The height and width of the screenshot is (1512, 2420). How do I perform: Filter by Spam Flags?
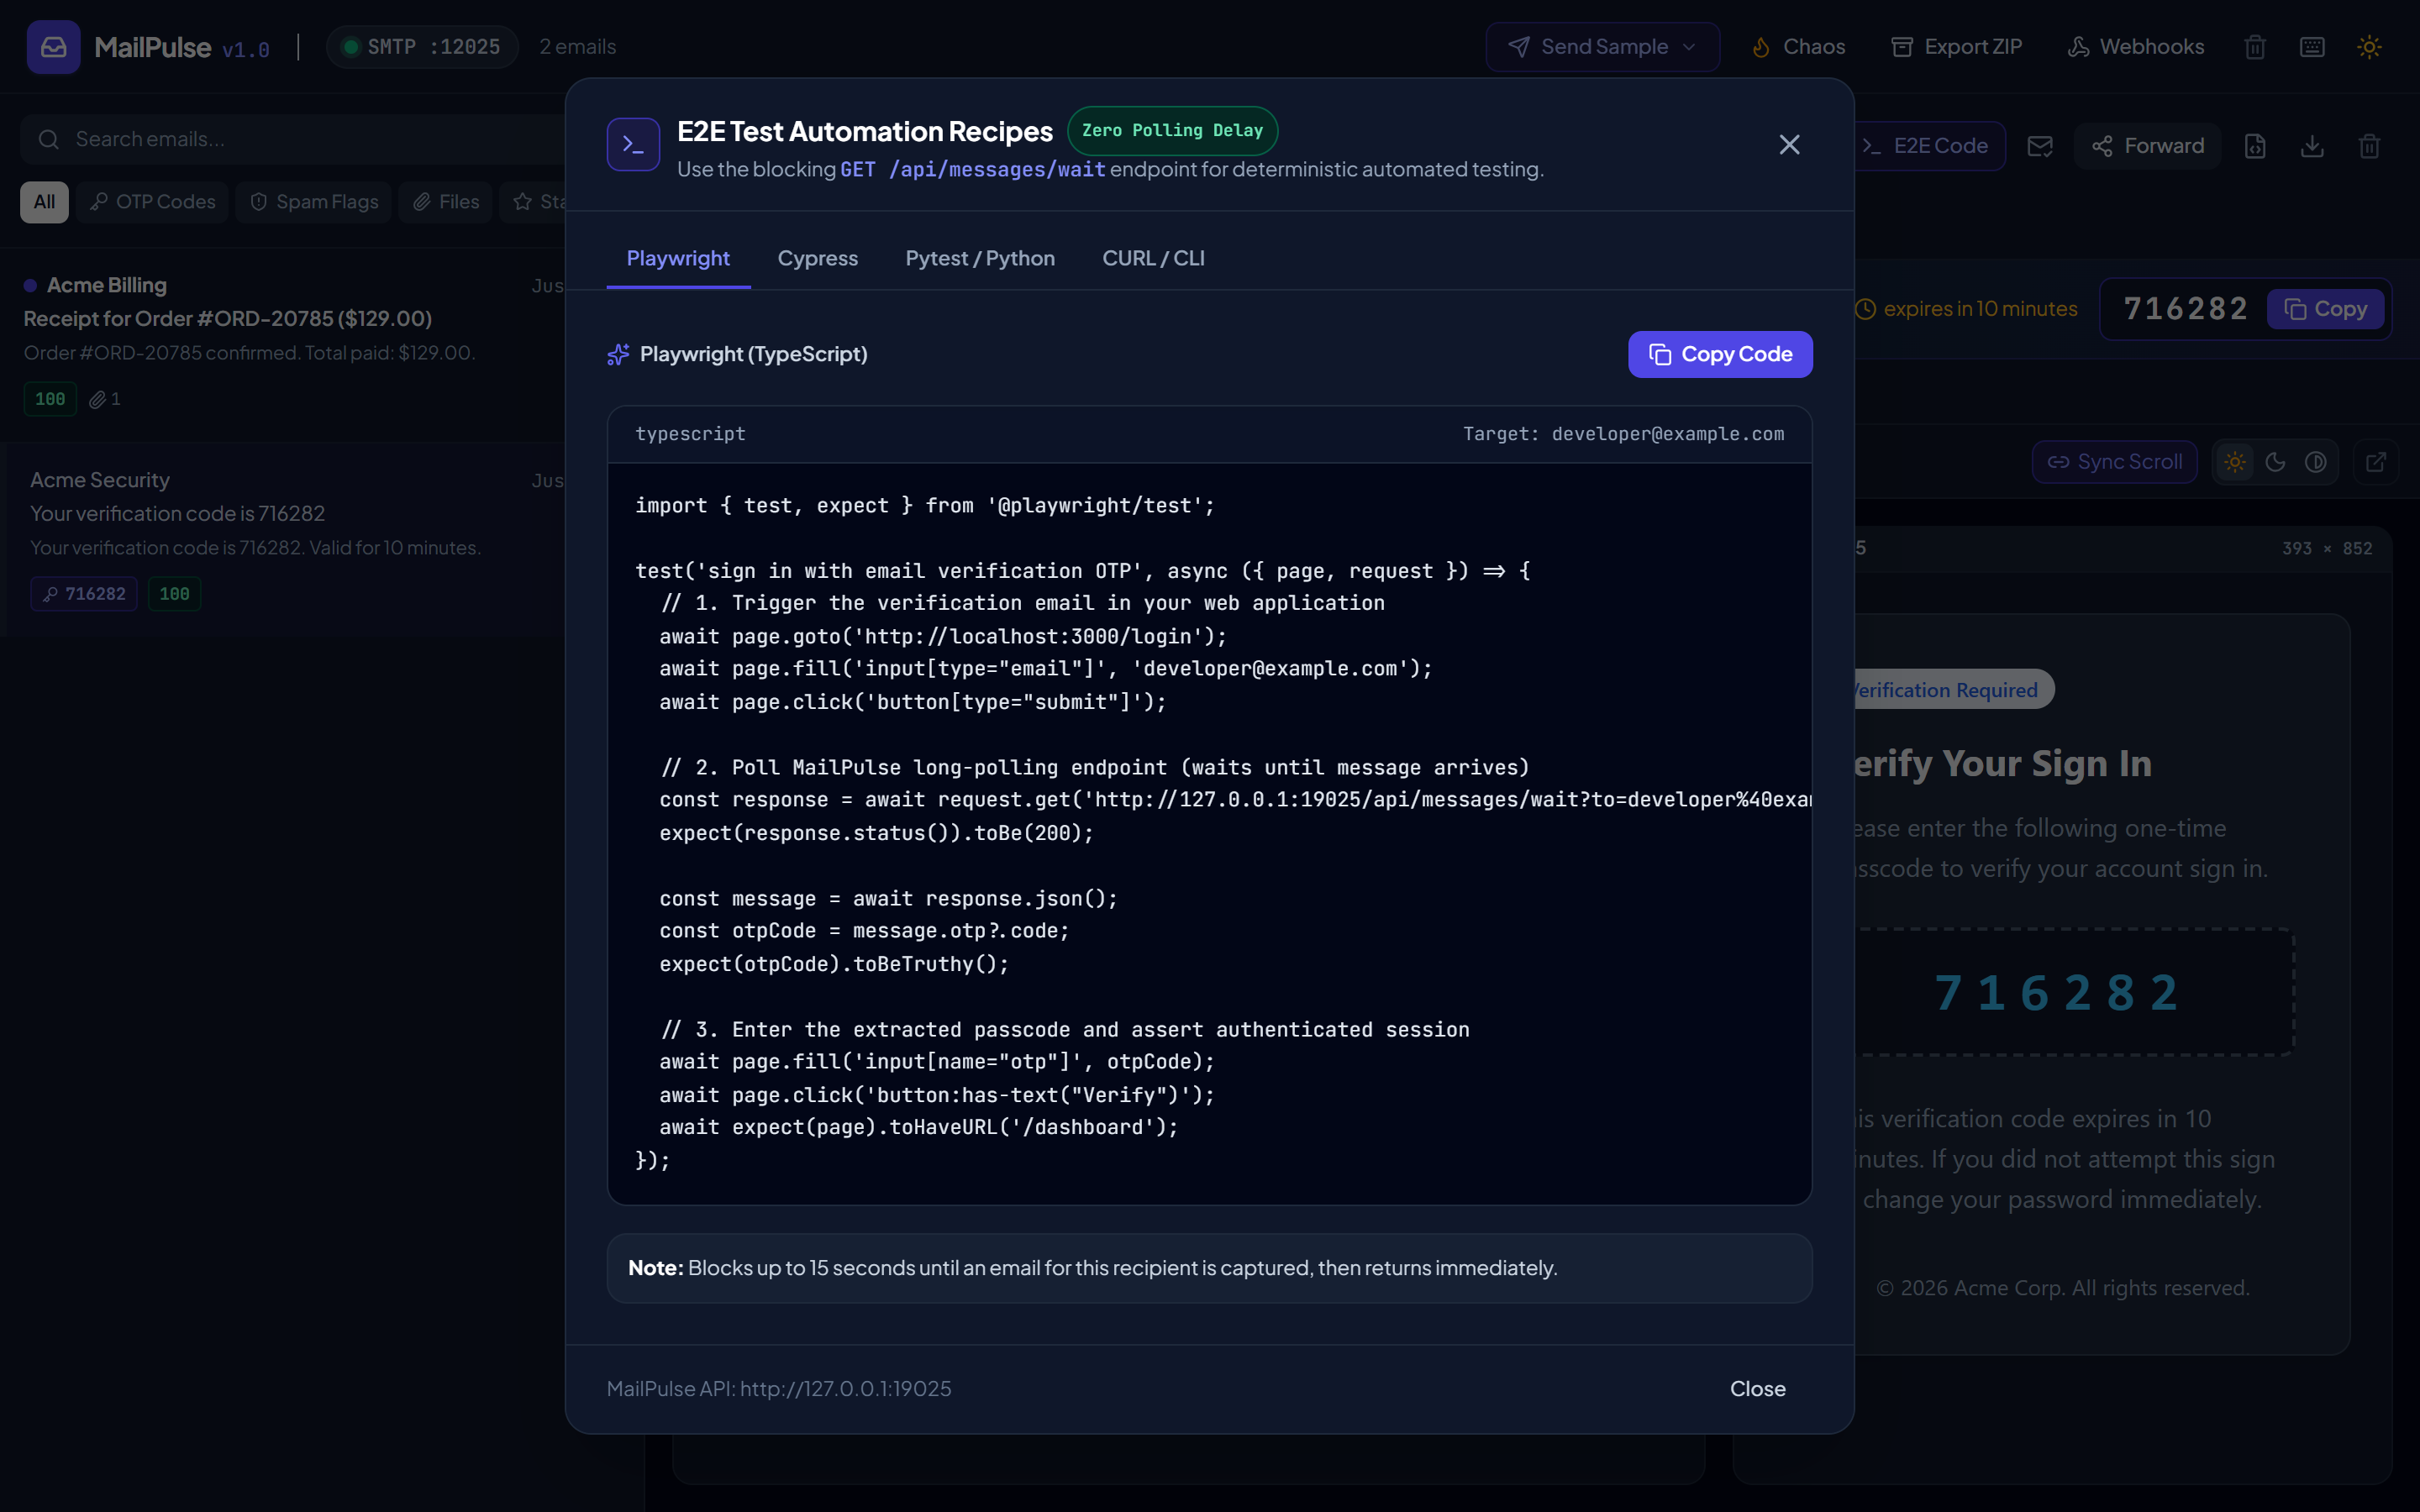[313, 202]
